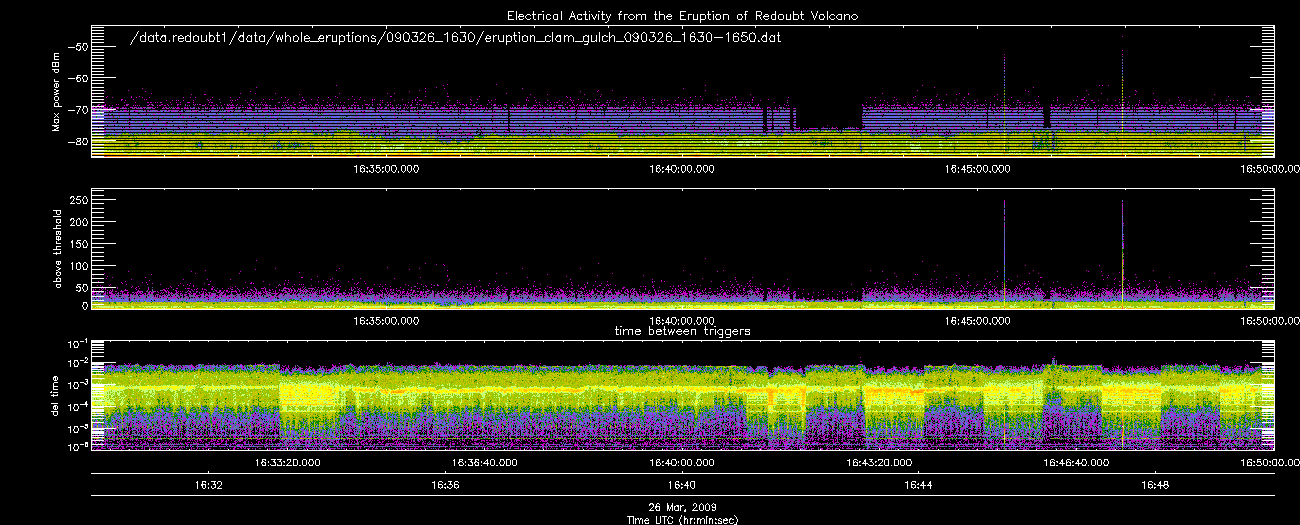Screen dimensions: 1300x525
Task: Click the 'time between triggers' plot title
Action: pos(682,330)
